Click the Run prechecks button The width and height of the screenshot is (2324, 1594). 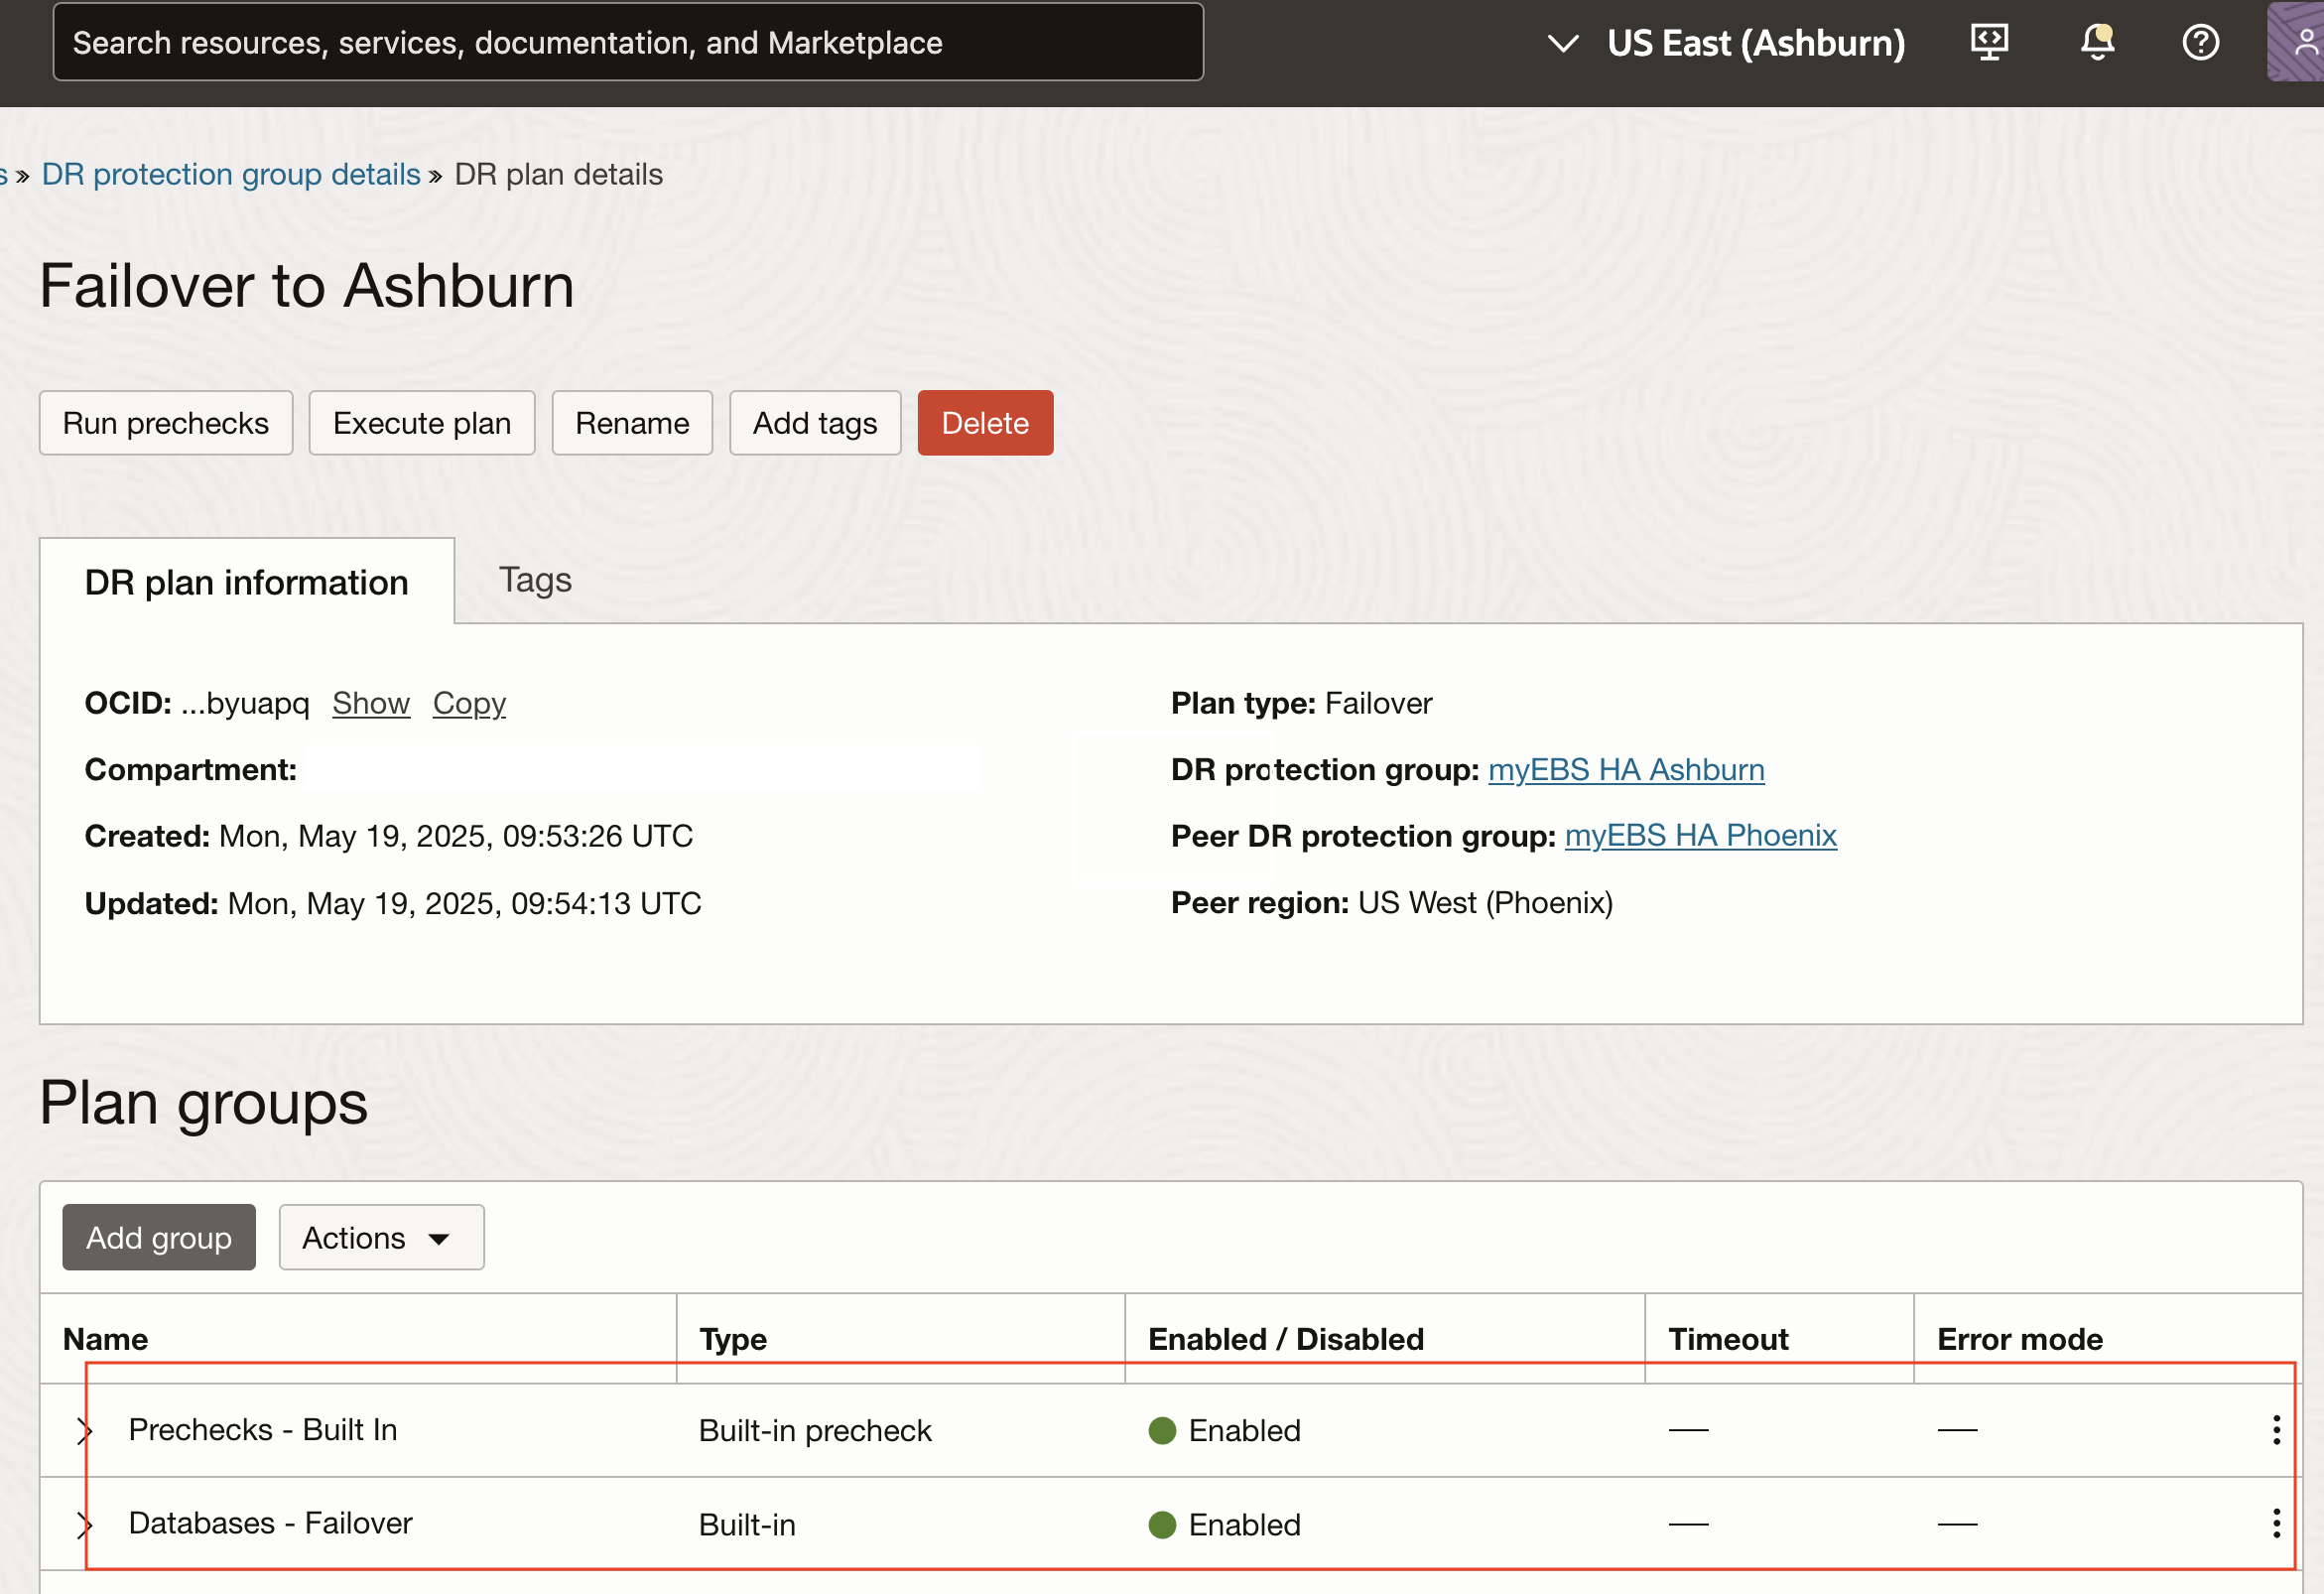pos(165,423)
